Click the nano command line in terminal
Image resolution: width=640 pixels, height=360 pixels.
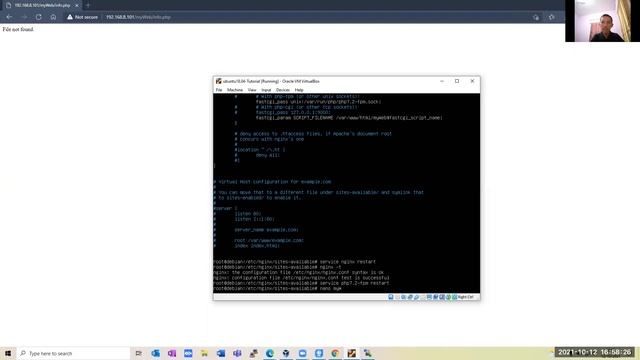(x=277, y=288)
